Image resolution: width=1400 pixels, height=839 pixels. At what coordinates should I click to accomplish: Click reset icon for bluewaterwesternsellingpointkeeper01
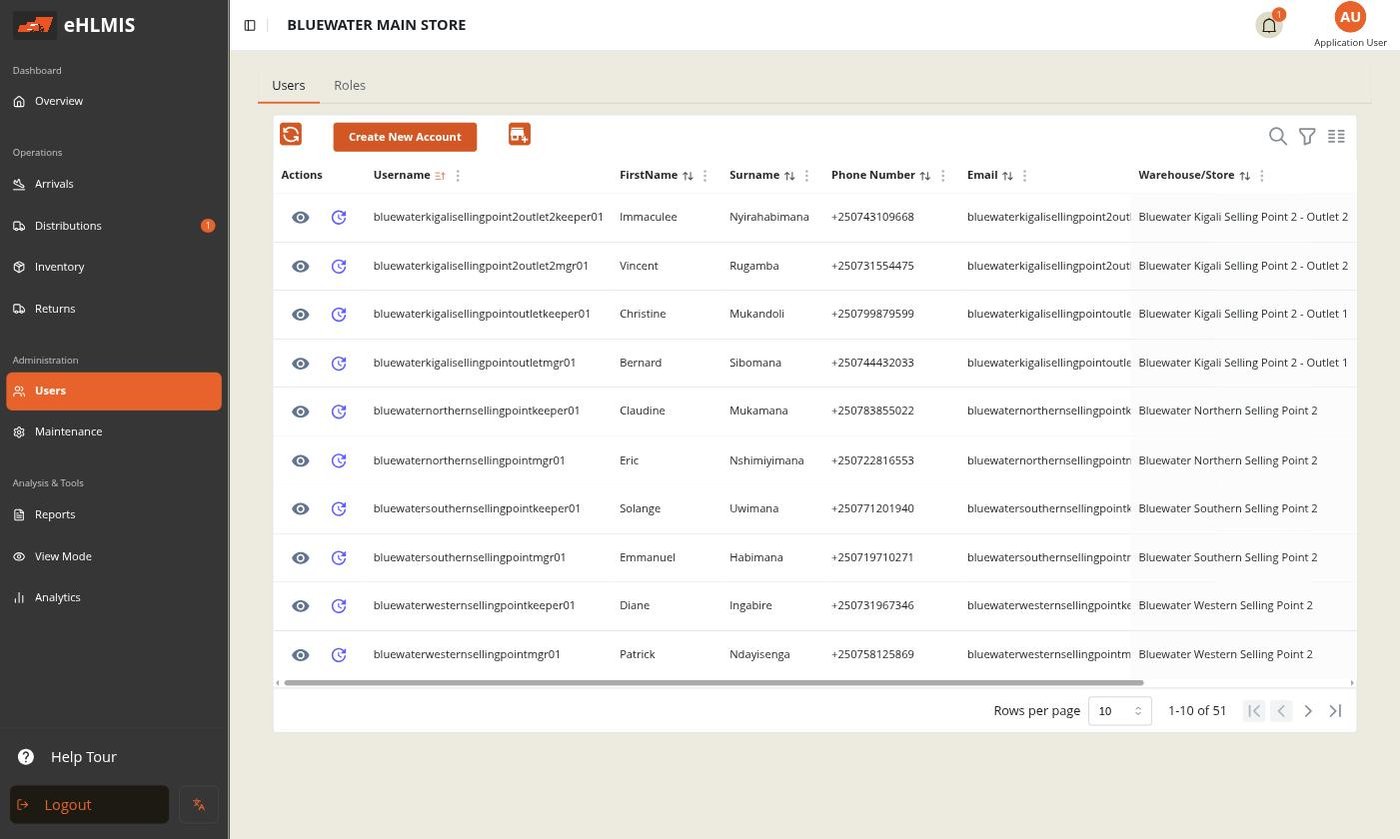339,605
